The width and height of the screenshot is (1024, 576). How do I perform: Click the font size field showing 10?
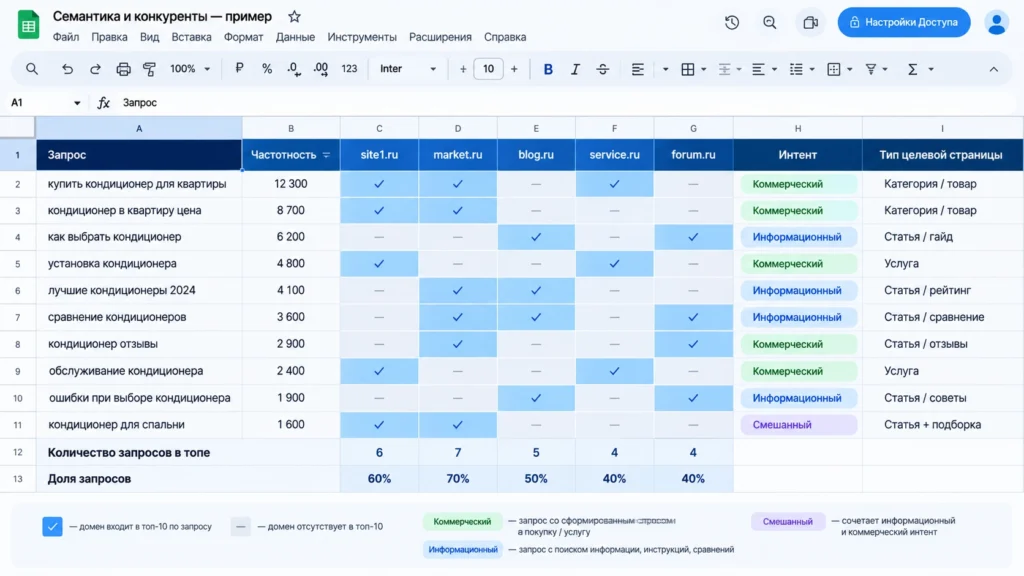(x=488, y=69)
